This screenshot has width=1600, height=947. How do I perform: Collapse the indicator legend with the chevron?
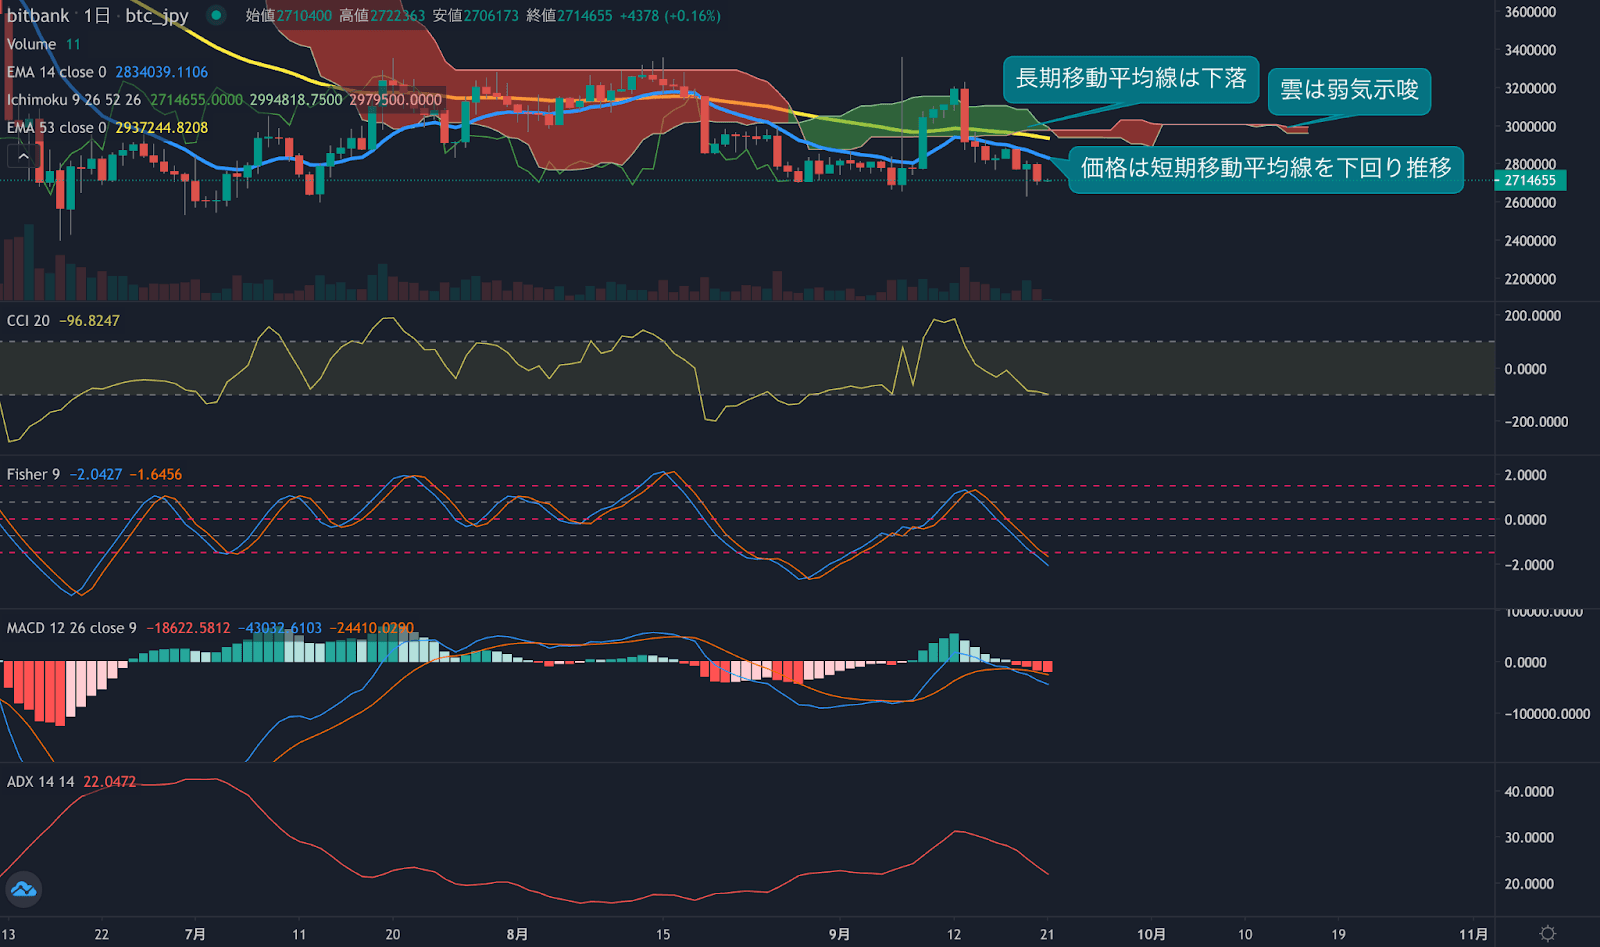coord(21,155)
